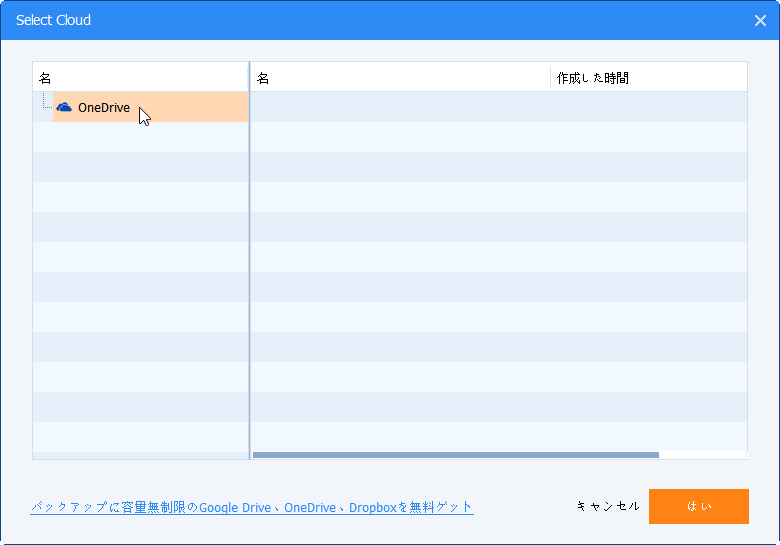Click the はい confirm button
The width and height of the screenshot is (780, 545).
[698, 506]
